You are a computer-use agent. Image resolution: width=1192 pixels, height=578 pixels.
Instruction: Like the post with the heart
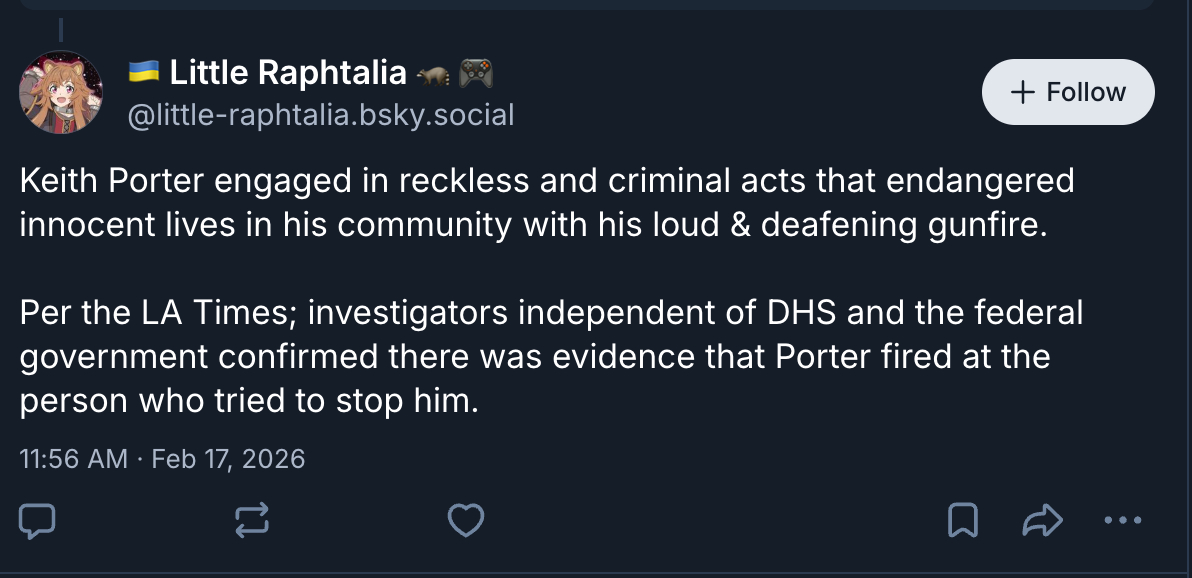(465, 519)
